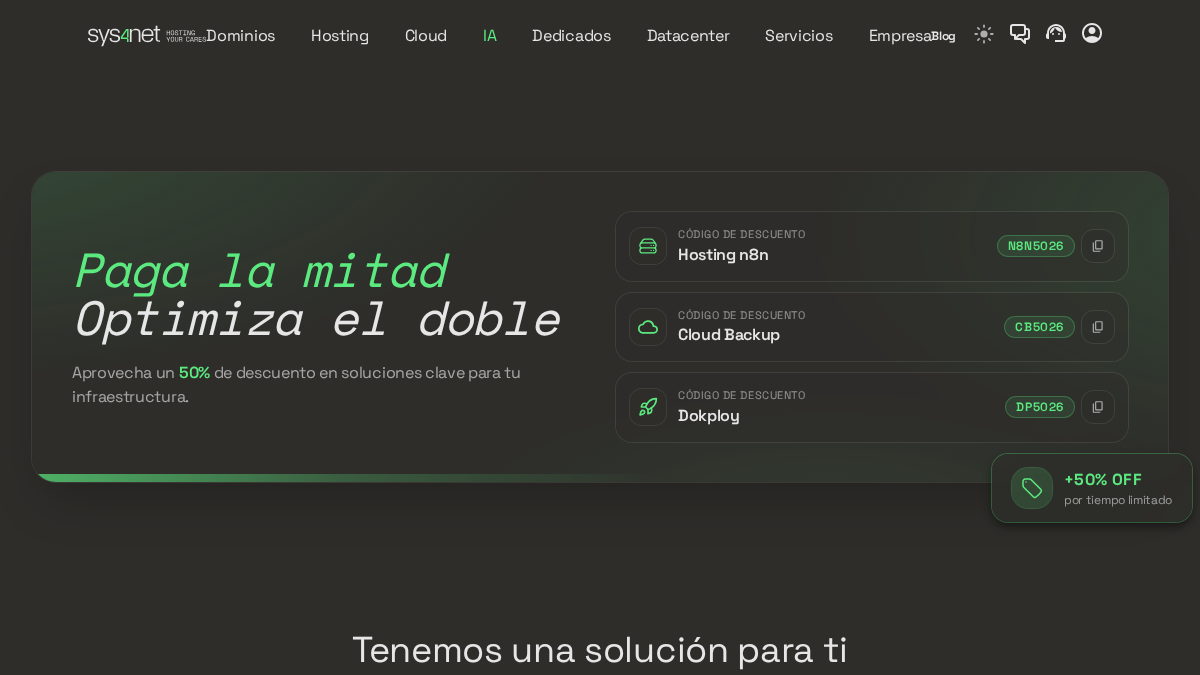Click the sys4net logo
Screen dimensions: 1200x675
point(146,35)
